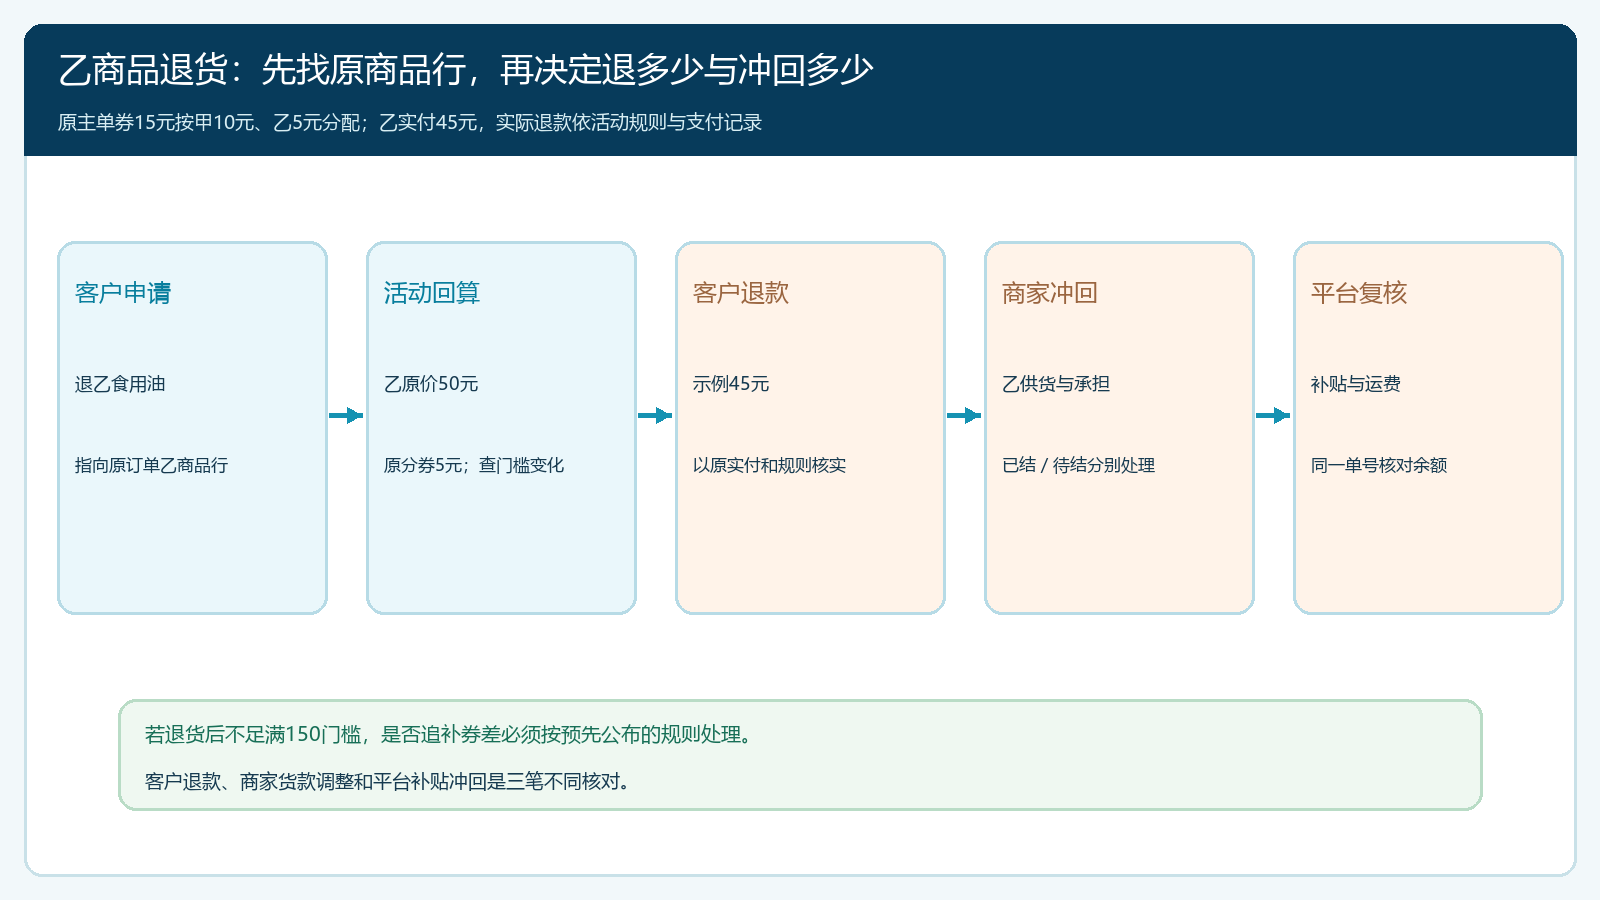Click the text "同一单号核对余额"
Screen dimensions: 1600x900
[x=1379, y=465]
